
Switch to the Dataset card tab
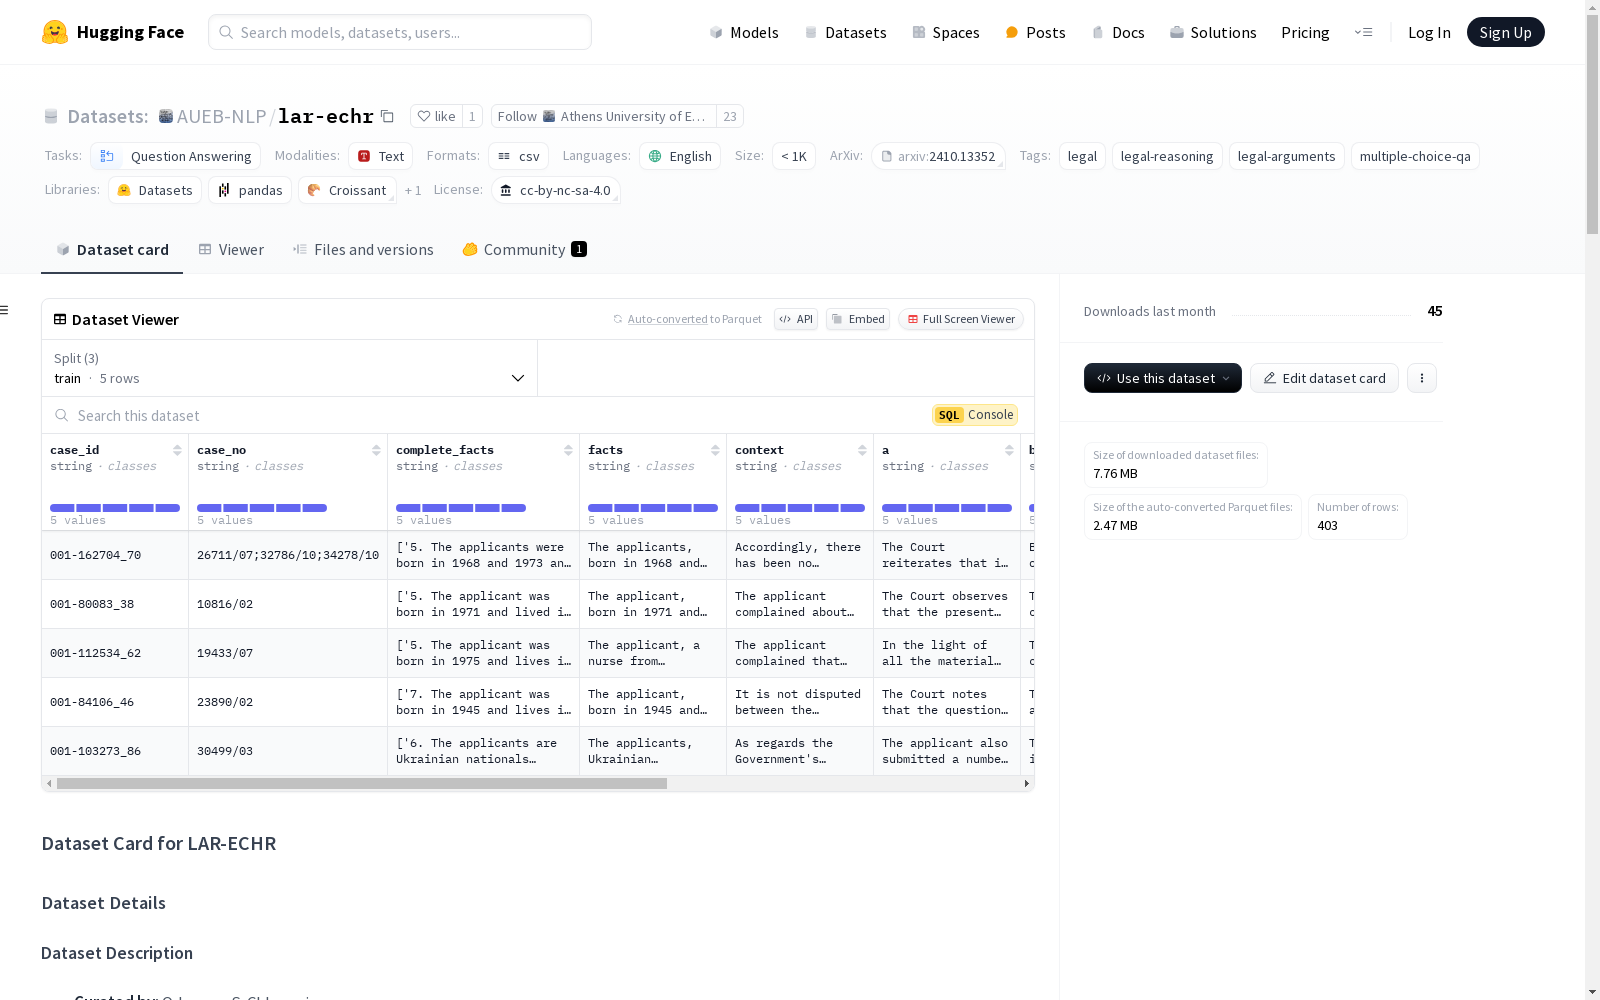pos(112,249)
